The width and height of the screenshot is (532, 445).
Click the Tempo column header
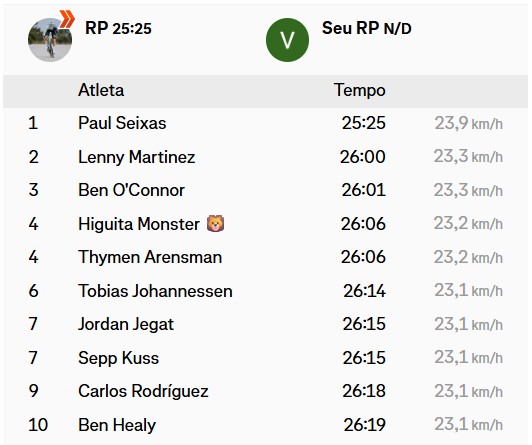pos(360,90)
